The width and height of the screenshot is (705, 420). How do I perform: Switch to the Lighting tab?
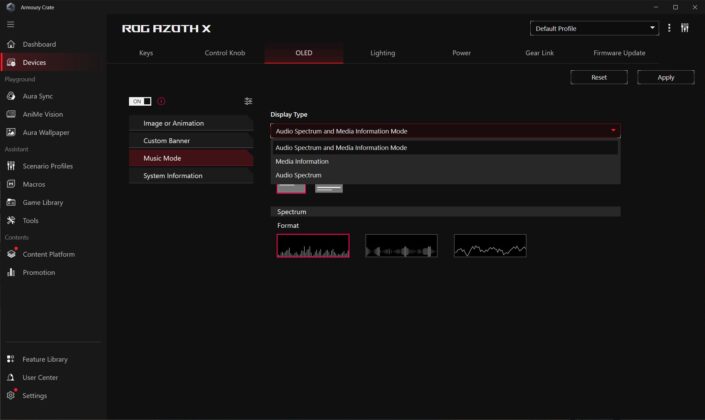point(383,53)
